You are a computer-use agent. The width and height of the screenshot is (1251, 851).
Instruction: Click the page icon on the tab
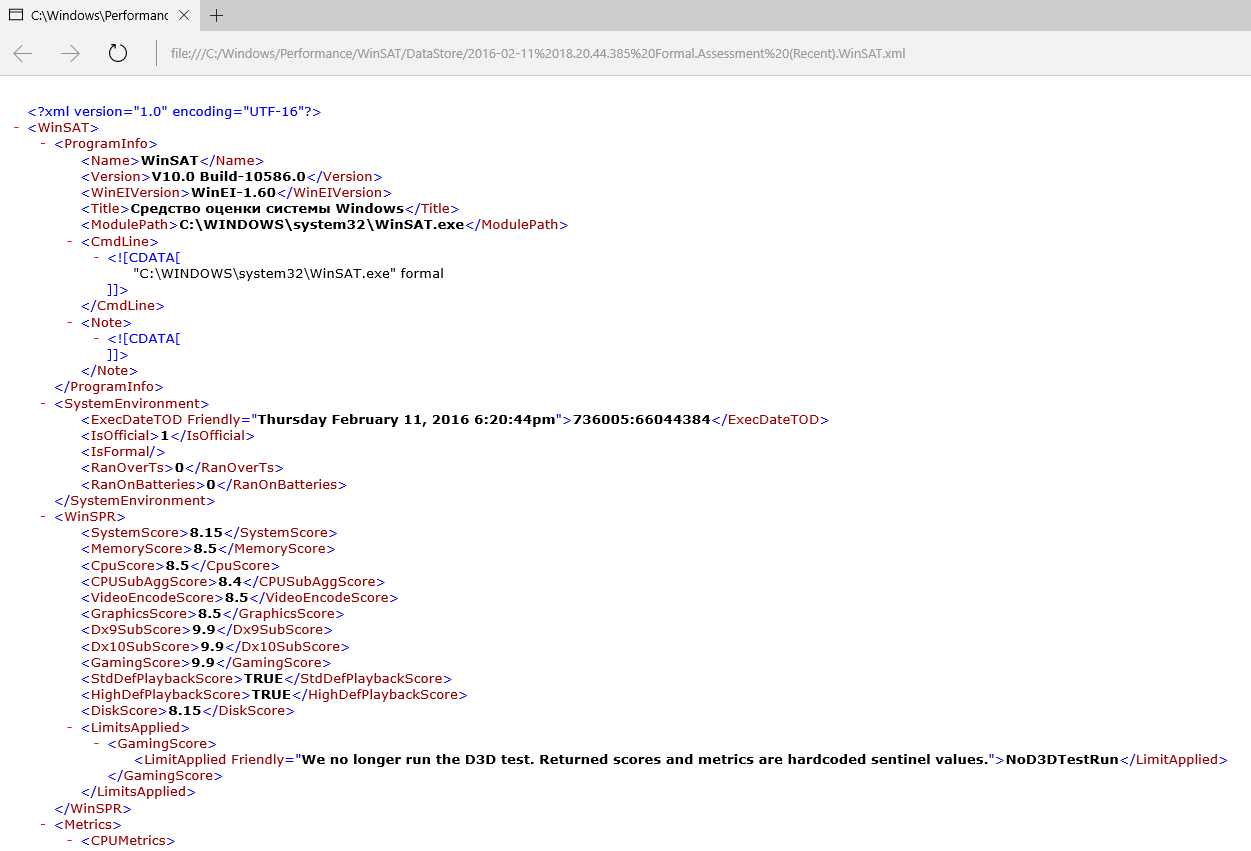[x=16, y=15]
